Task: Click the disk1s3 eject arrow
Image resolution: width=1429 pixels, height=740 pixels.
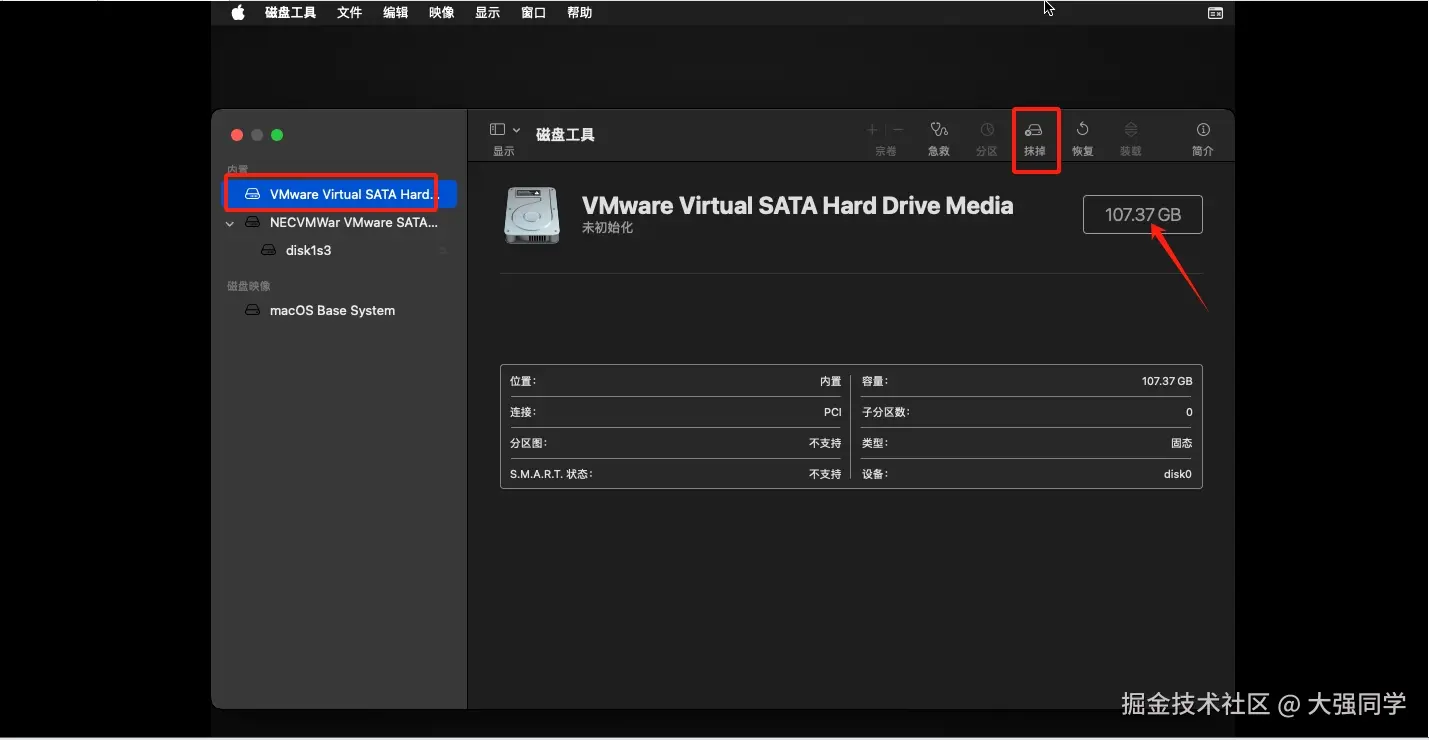Action: click(x=443, y=250)
